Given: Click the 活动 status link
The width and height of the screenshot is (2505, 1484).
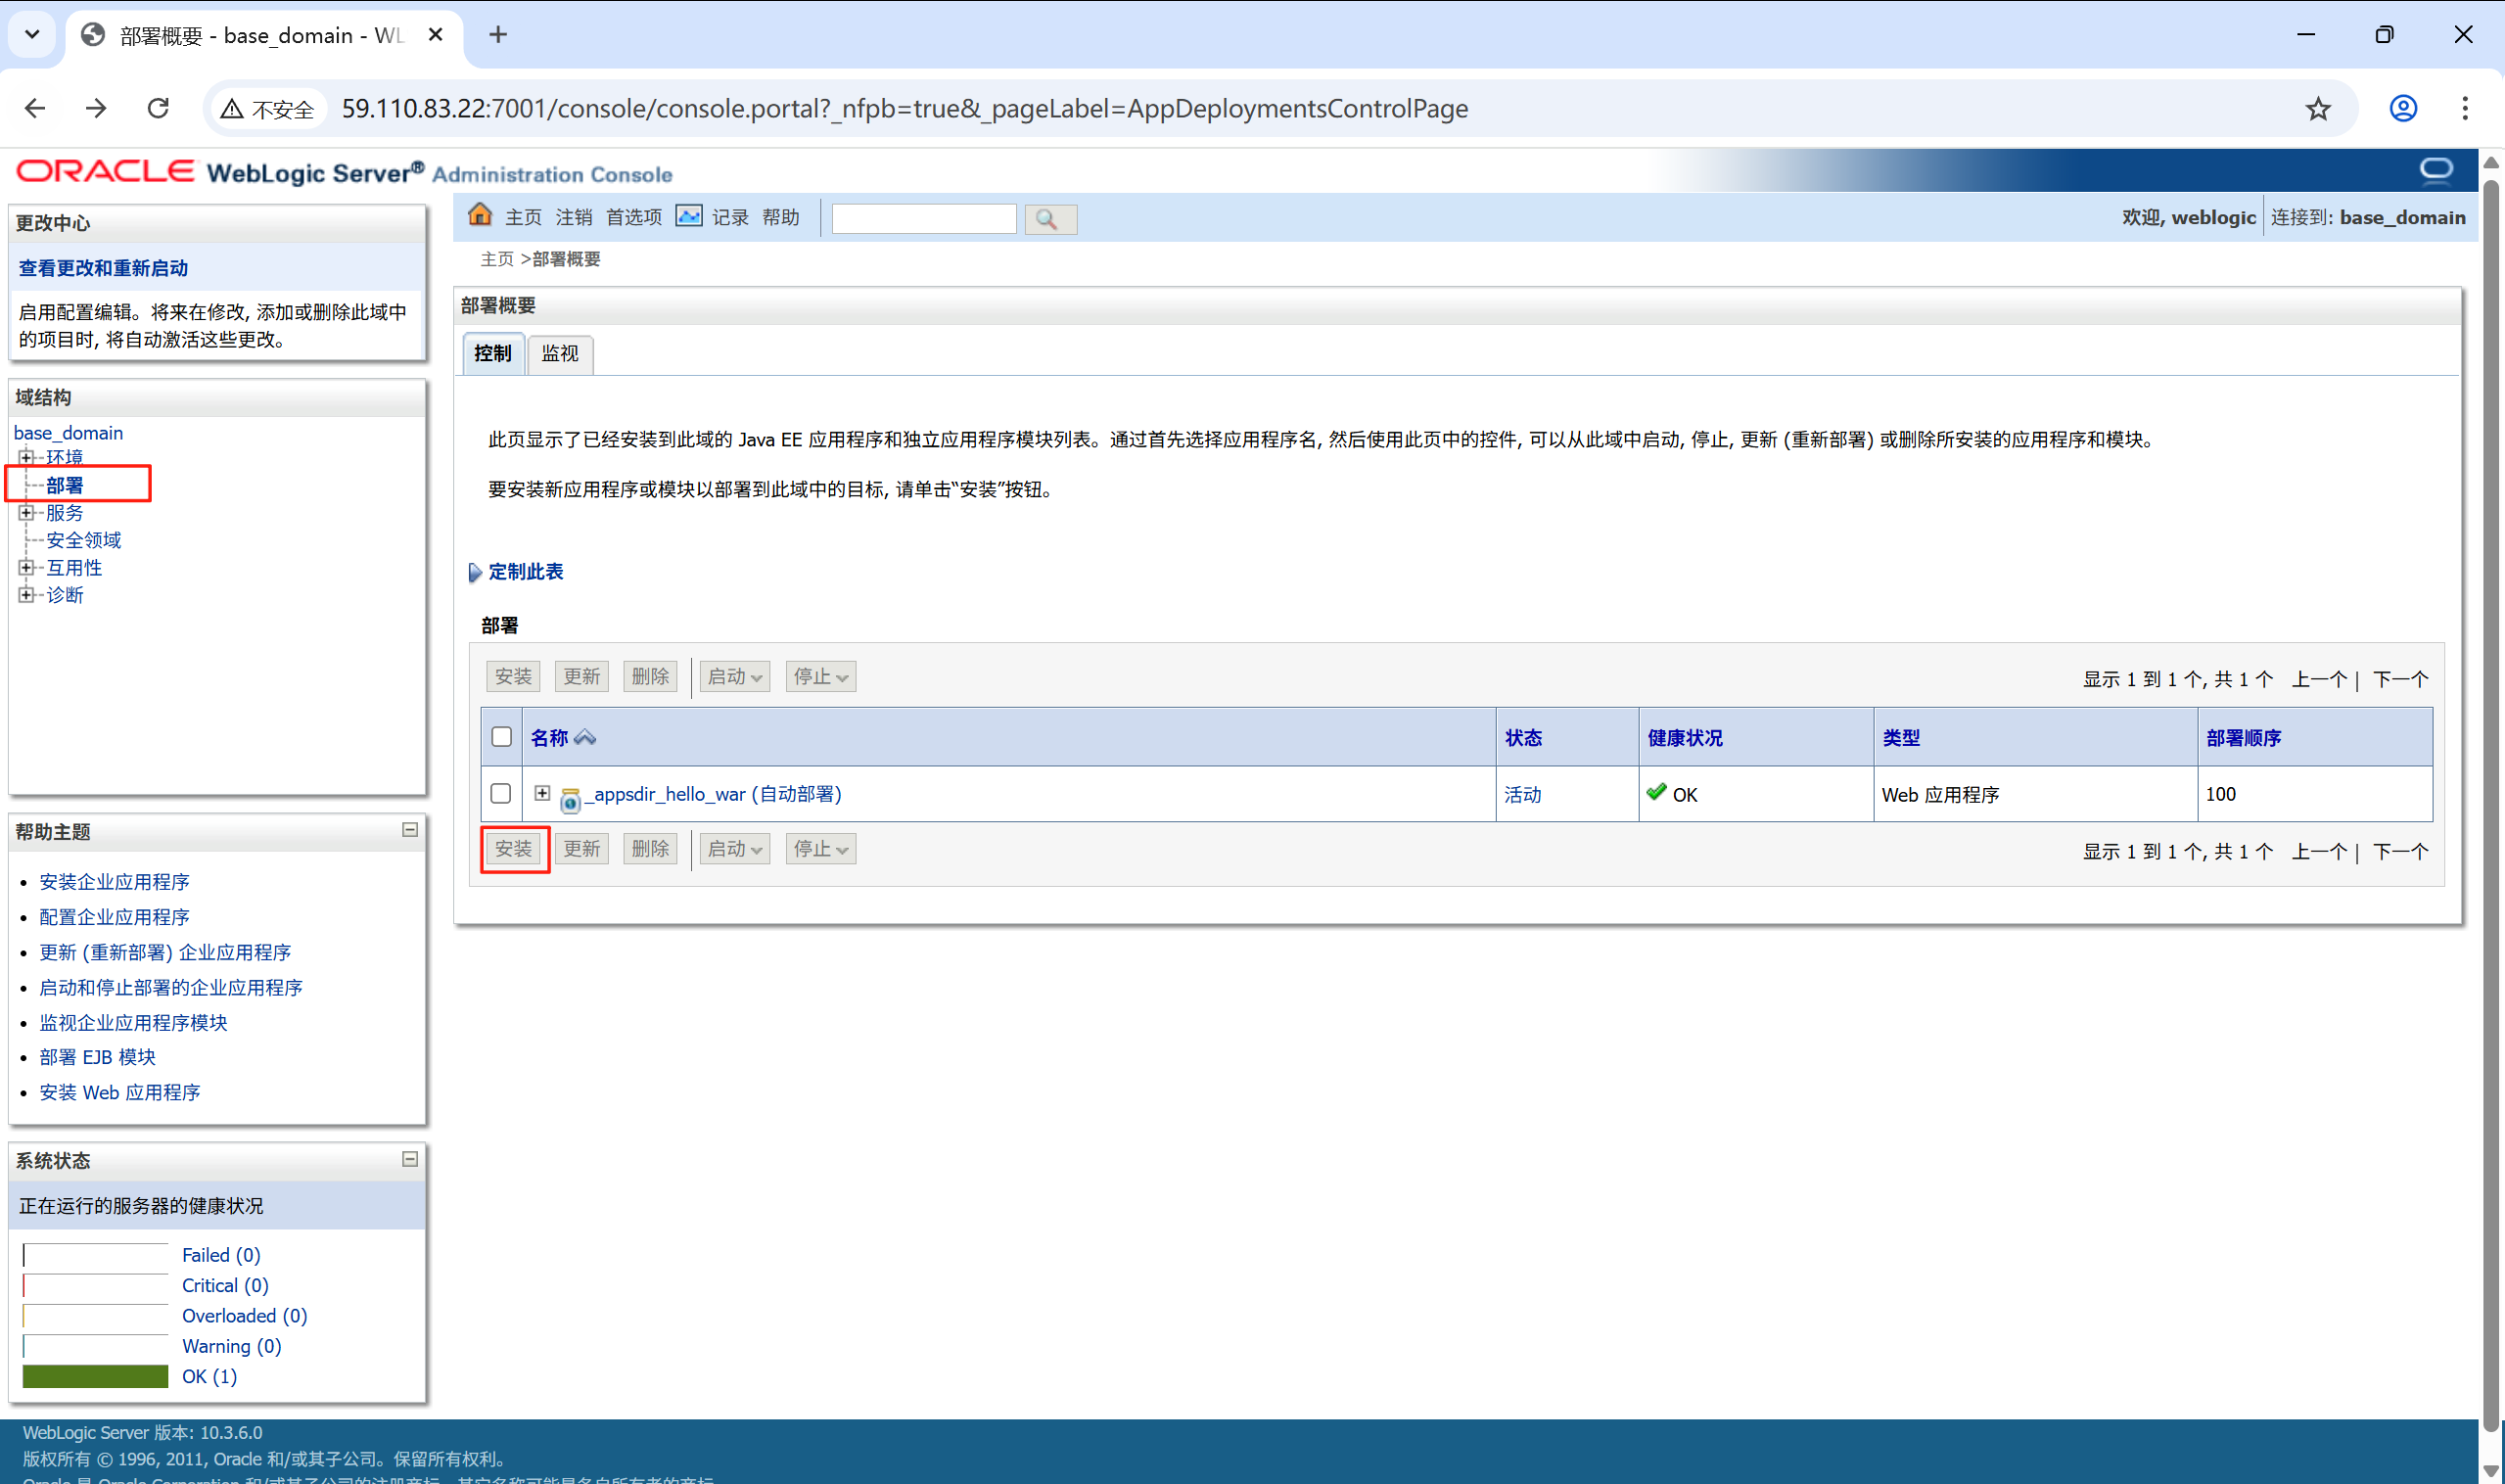Looking at the screenshot, I should coord(1523,795).
